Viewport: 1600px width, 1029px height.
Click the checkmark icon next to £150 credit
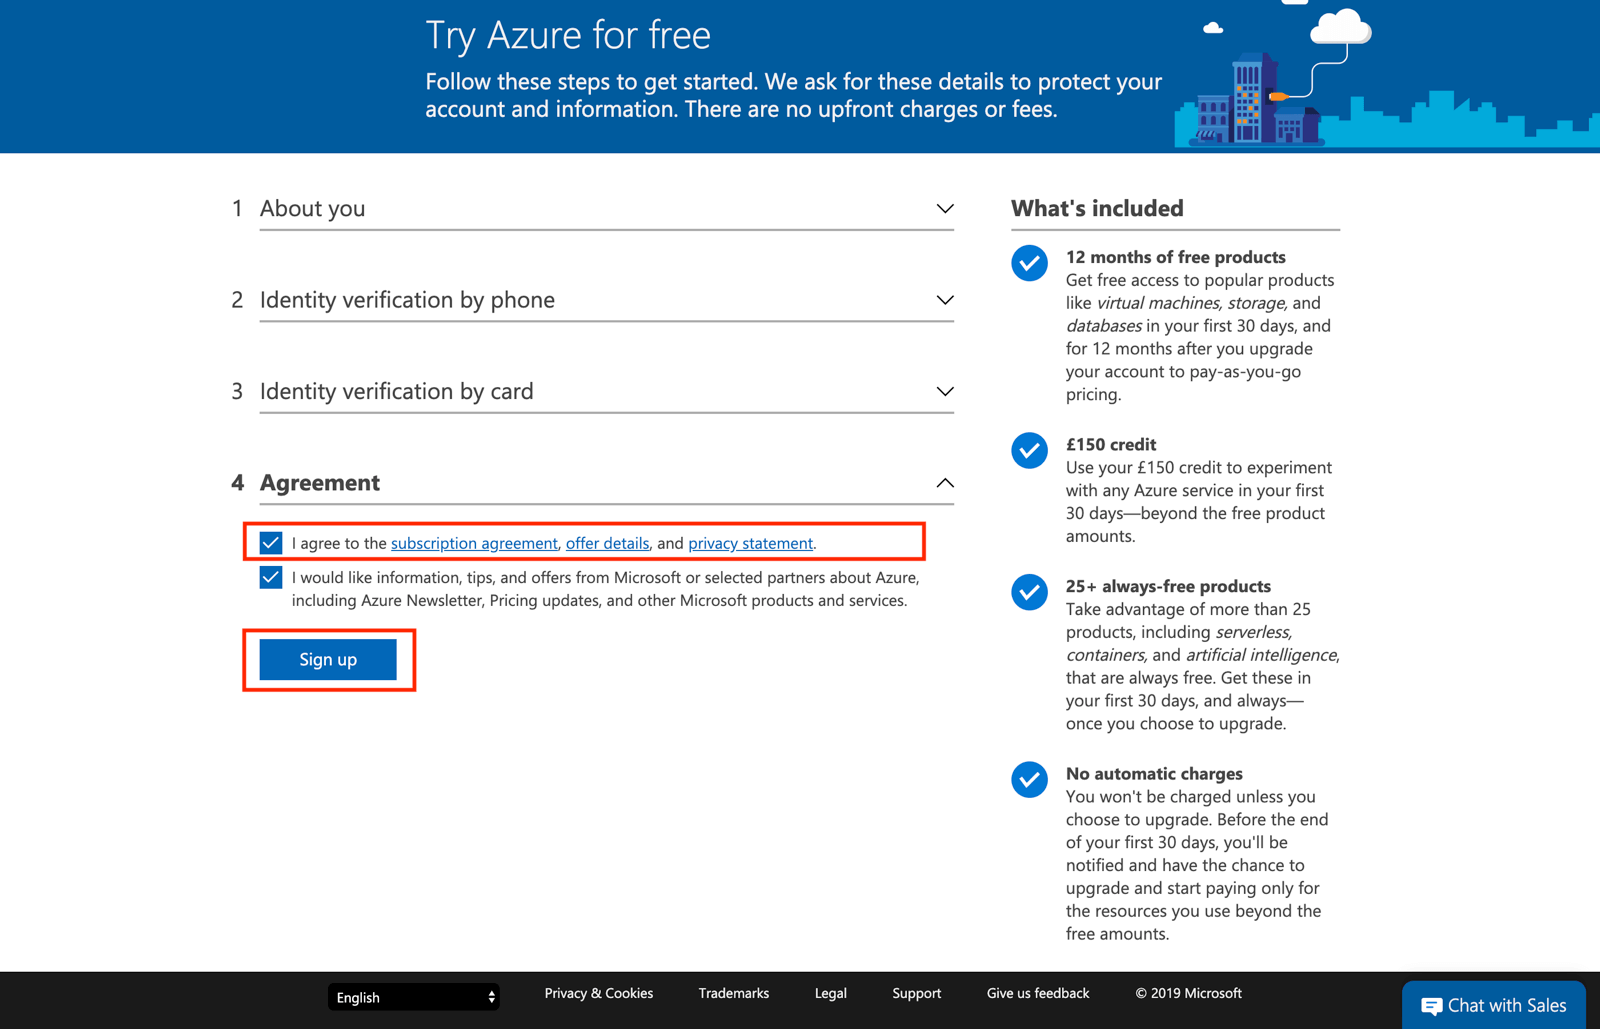pos(1029,450)
